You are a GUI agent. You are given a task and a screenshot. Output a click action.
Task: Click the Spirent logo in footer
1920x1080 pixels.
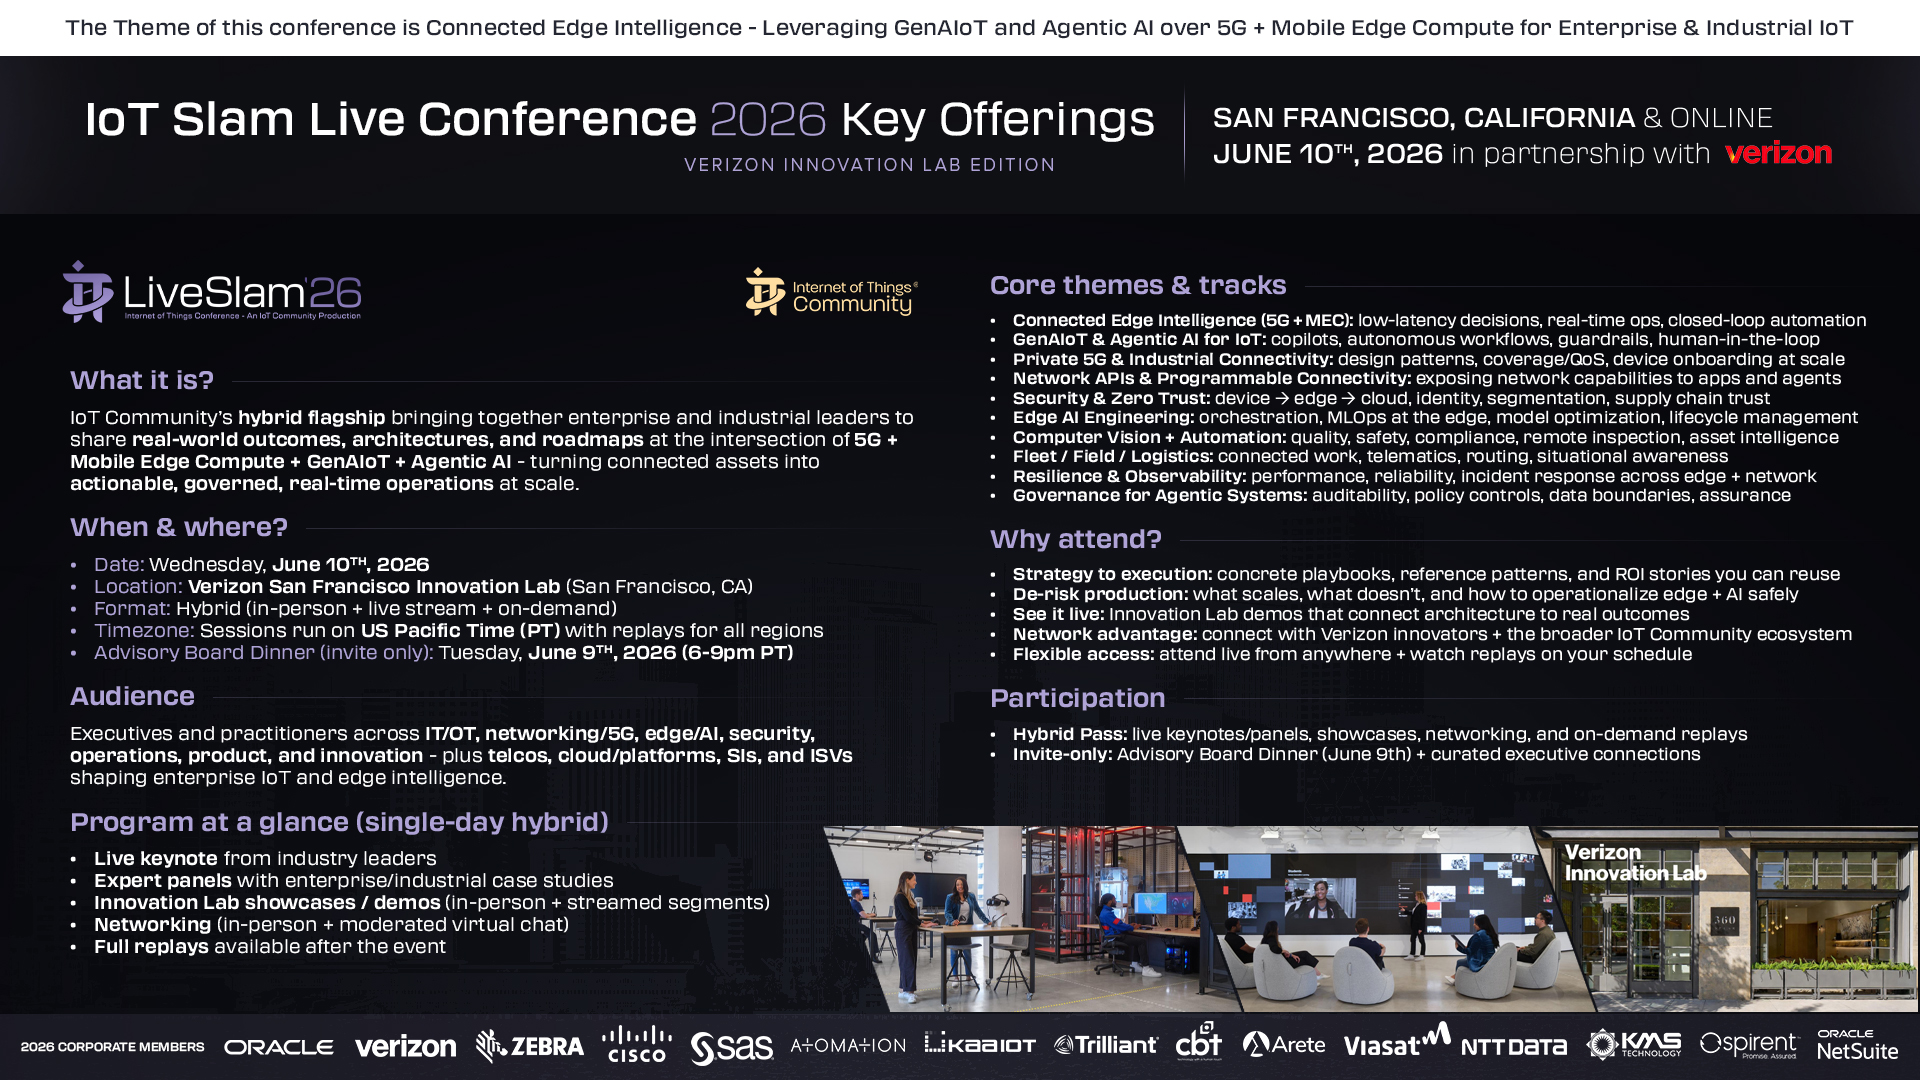pyautogui.click(x=1748, y=1045)
